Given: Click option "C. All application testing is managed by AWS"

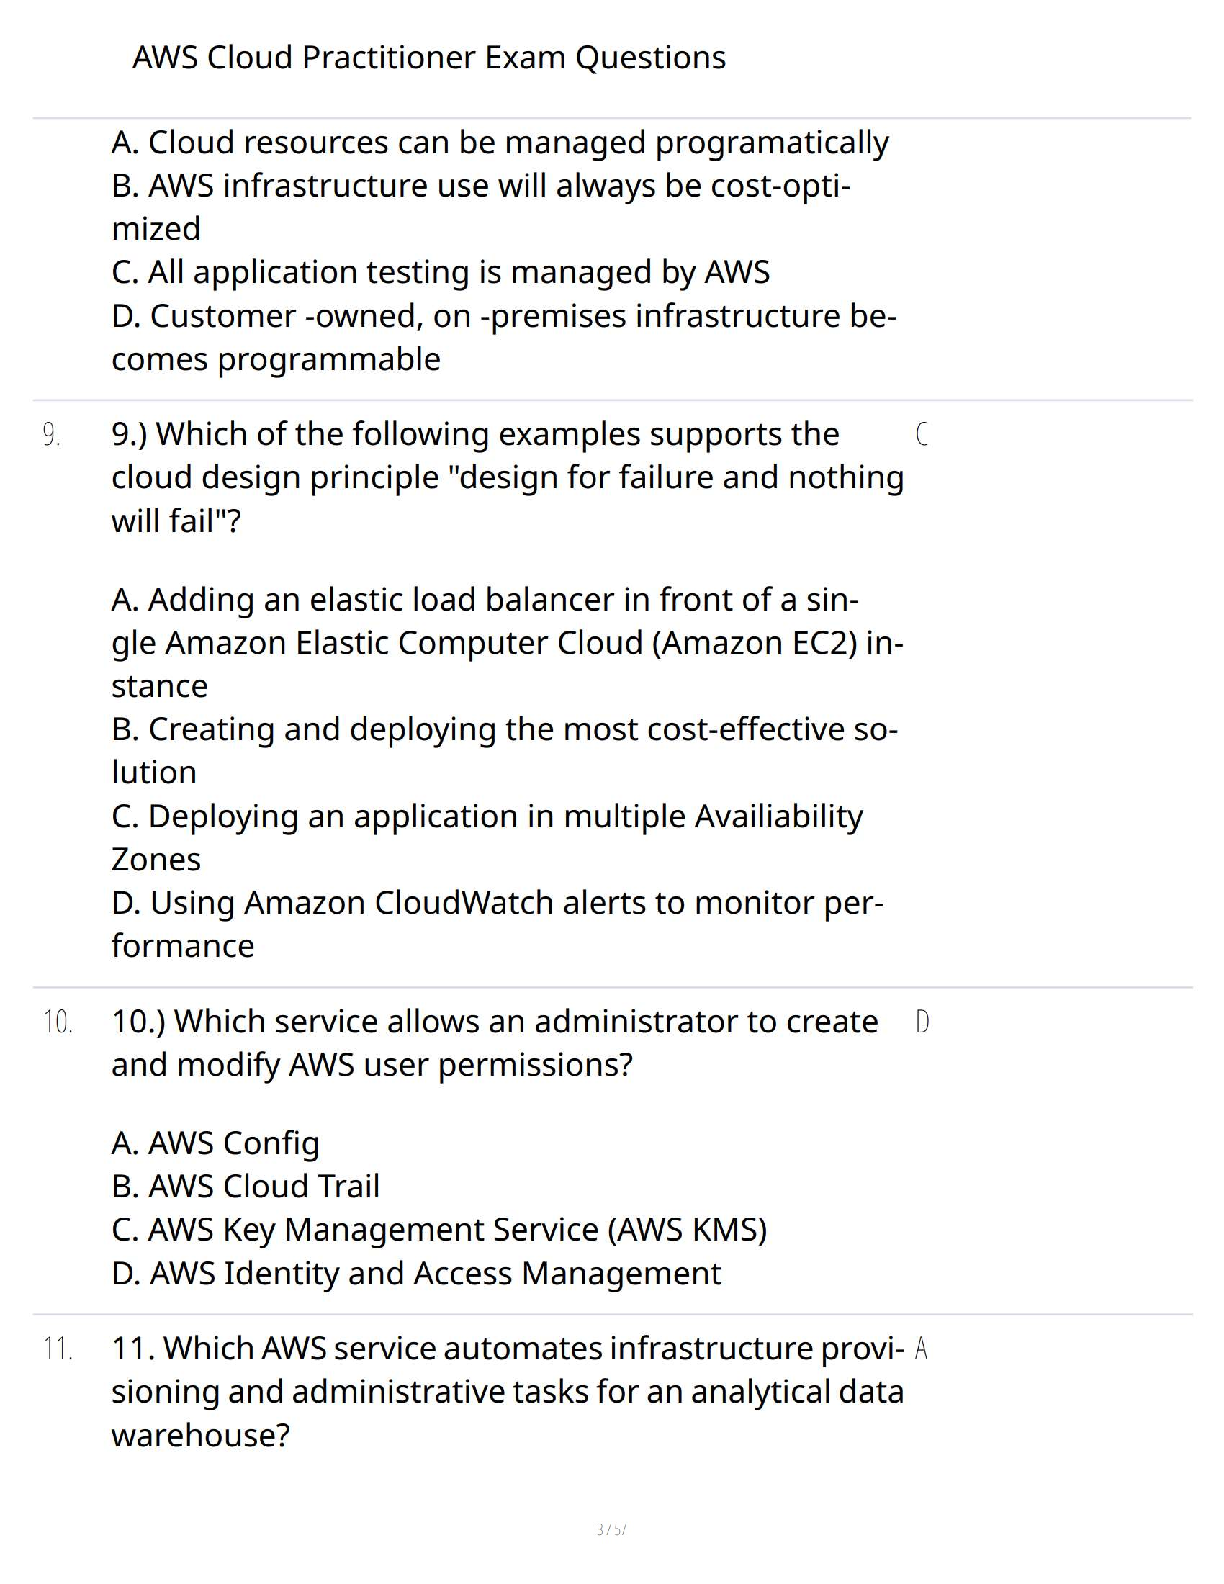Looking at the screenshot, I should point(440,272).
